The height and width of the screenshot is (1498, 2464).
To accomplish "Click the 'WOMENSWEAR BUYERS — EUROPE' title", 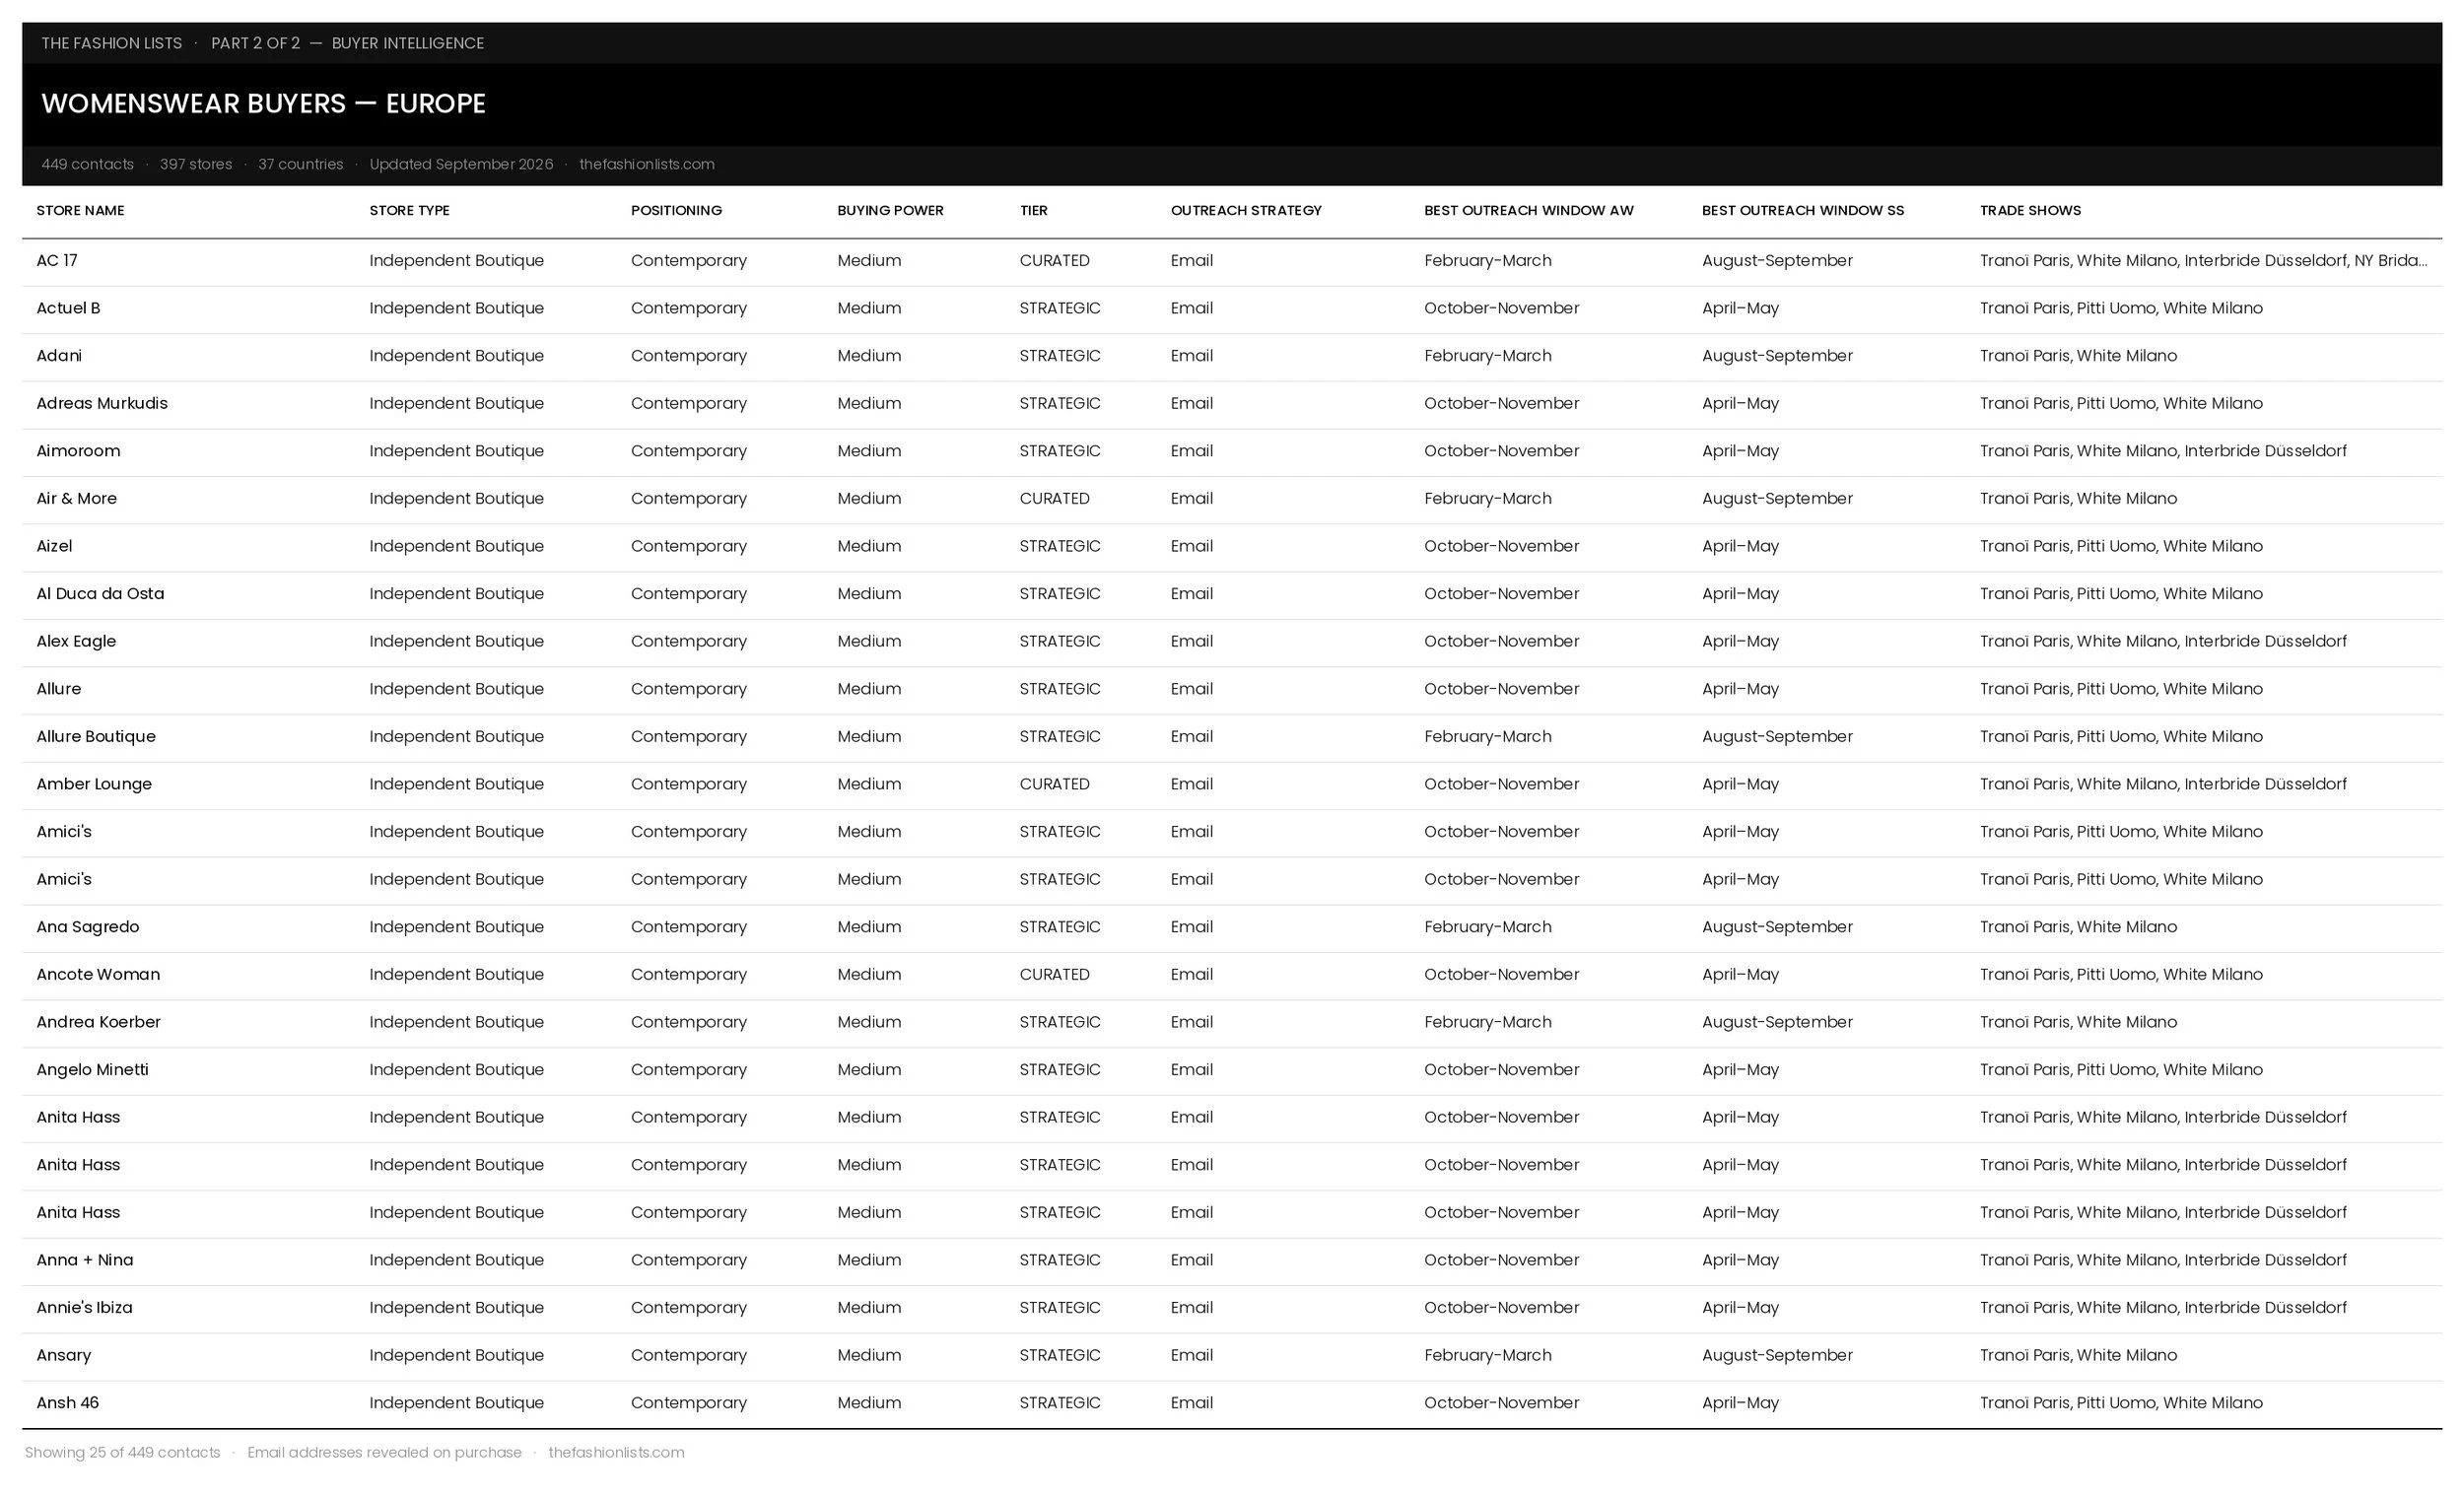I will 263,103.
